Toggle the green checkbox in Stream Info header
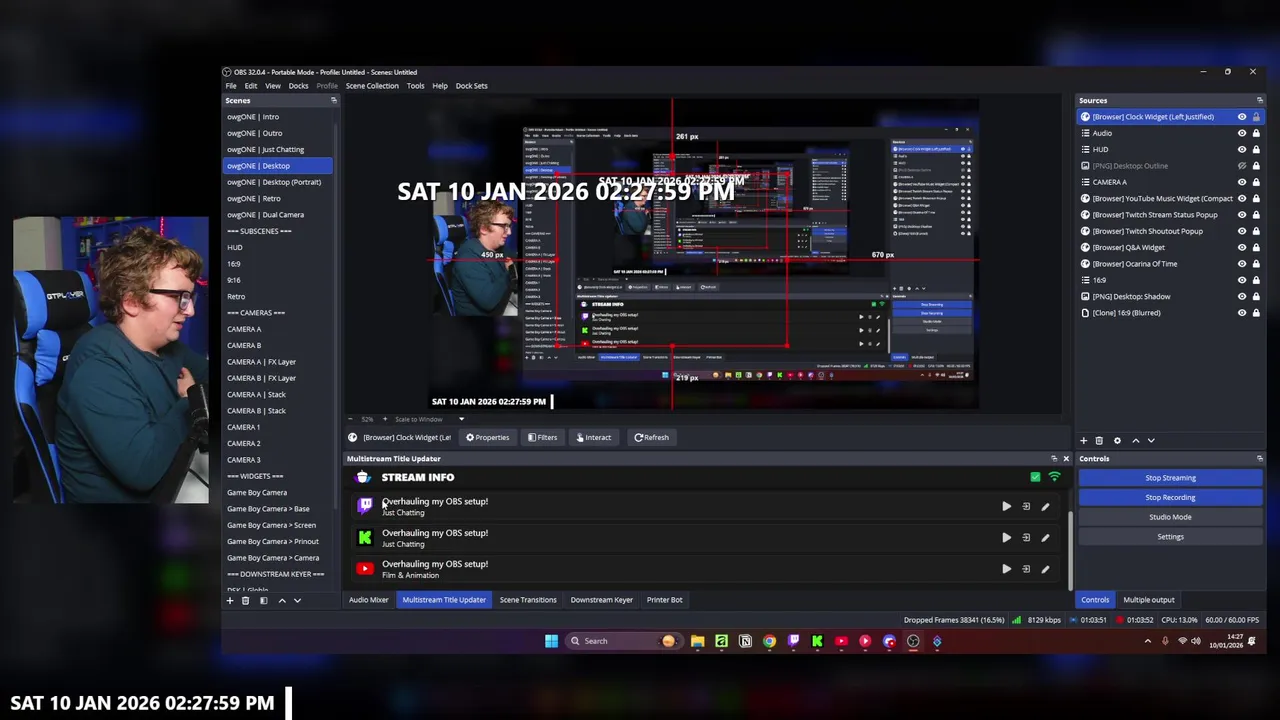The height and width of the screenshot is (720, 1280). tap(1035, 477)
